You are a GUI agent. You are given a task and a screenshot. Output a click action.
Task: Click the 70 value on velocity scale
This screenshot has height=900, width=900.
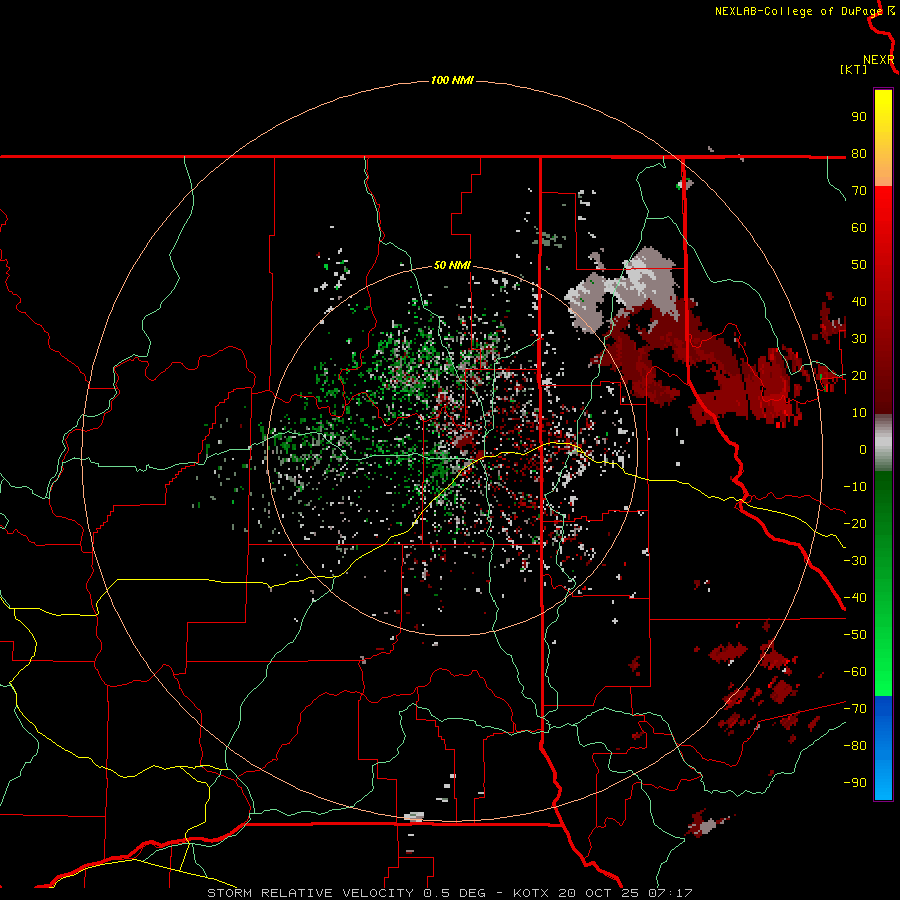pos(859,191)
